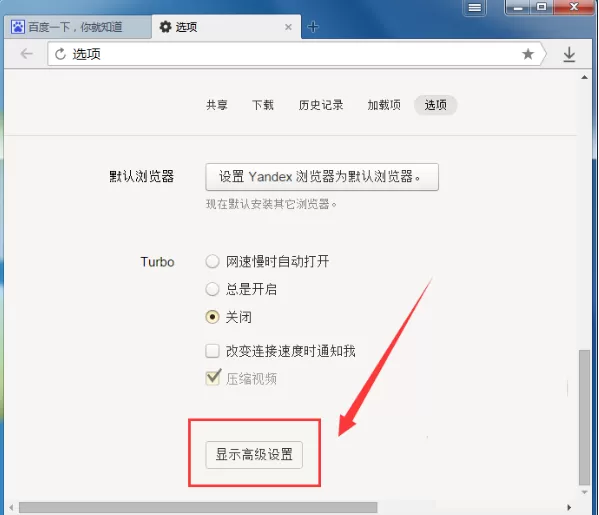Viewport: 599px width, 515px height.
Task: Click the scroll up arrow
Action: coord(584,78)
